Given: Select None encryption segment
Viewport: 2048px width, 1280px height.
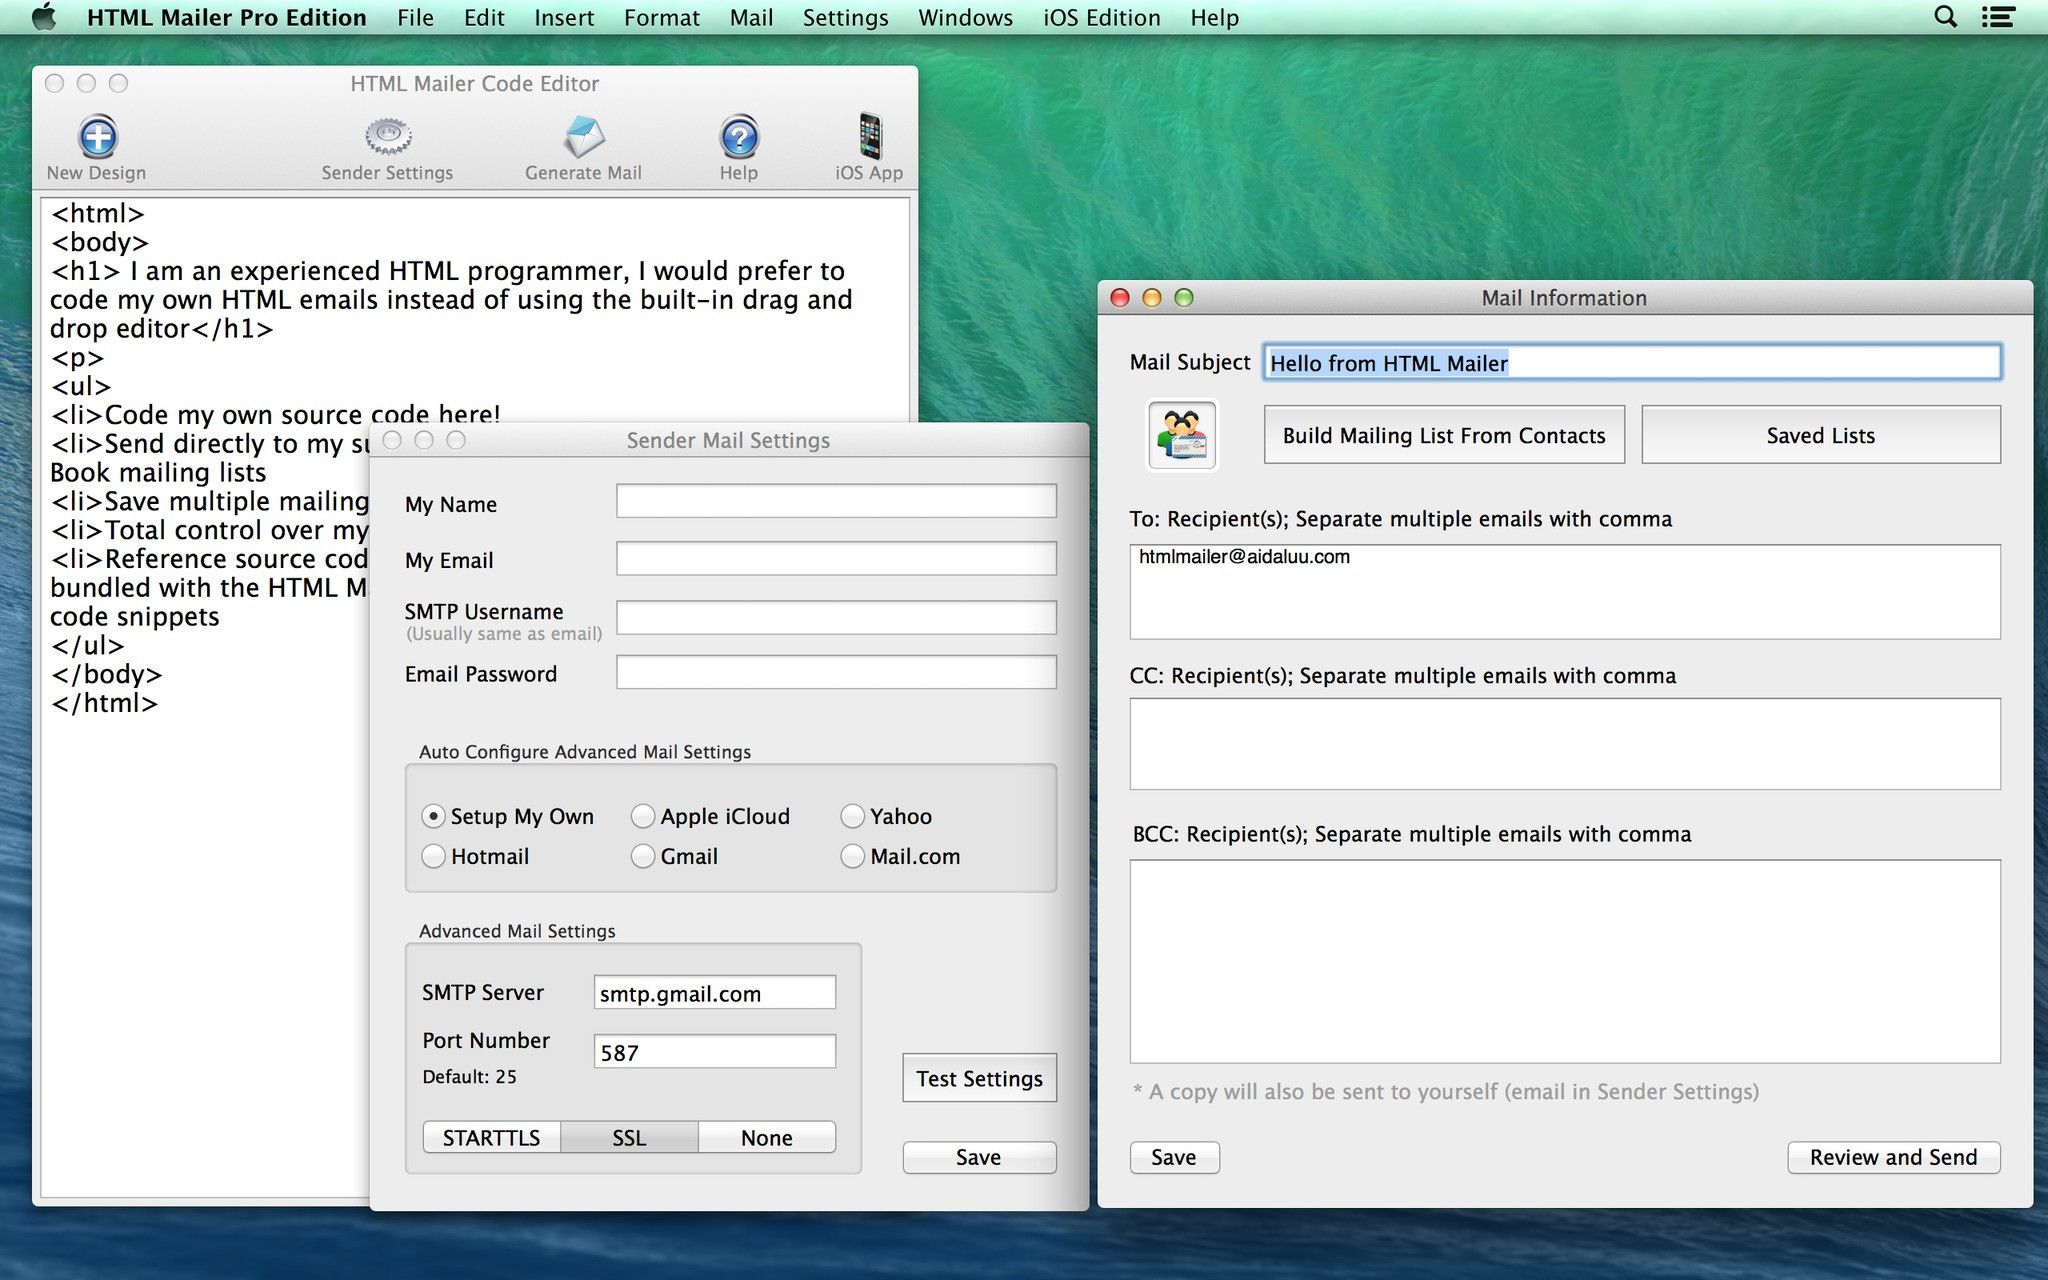Looking at the screenshot, I should coord(767,1137).
